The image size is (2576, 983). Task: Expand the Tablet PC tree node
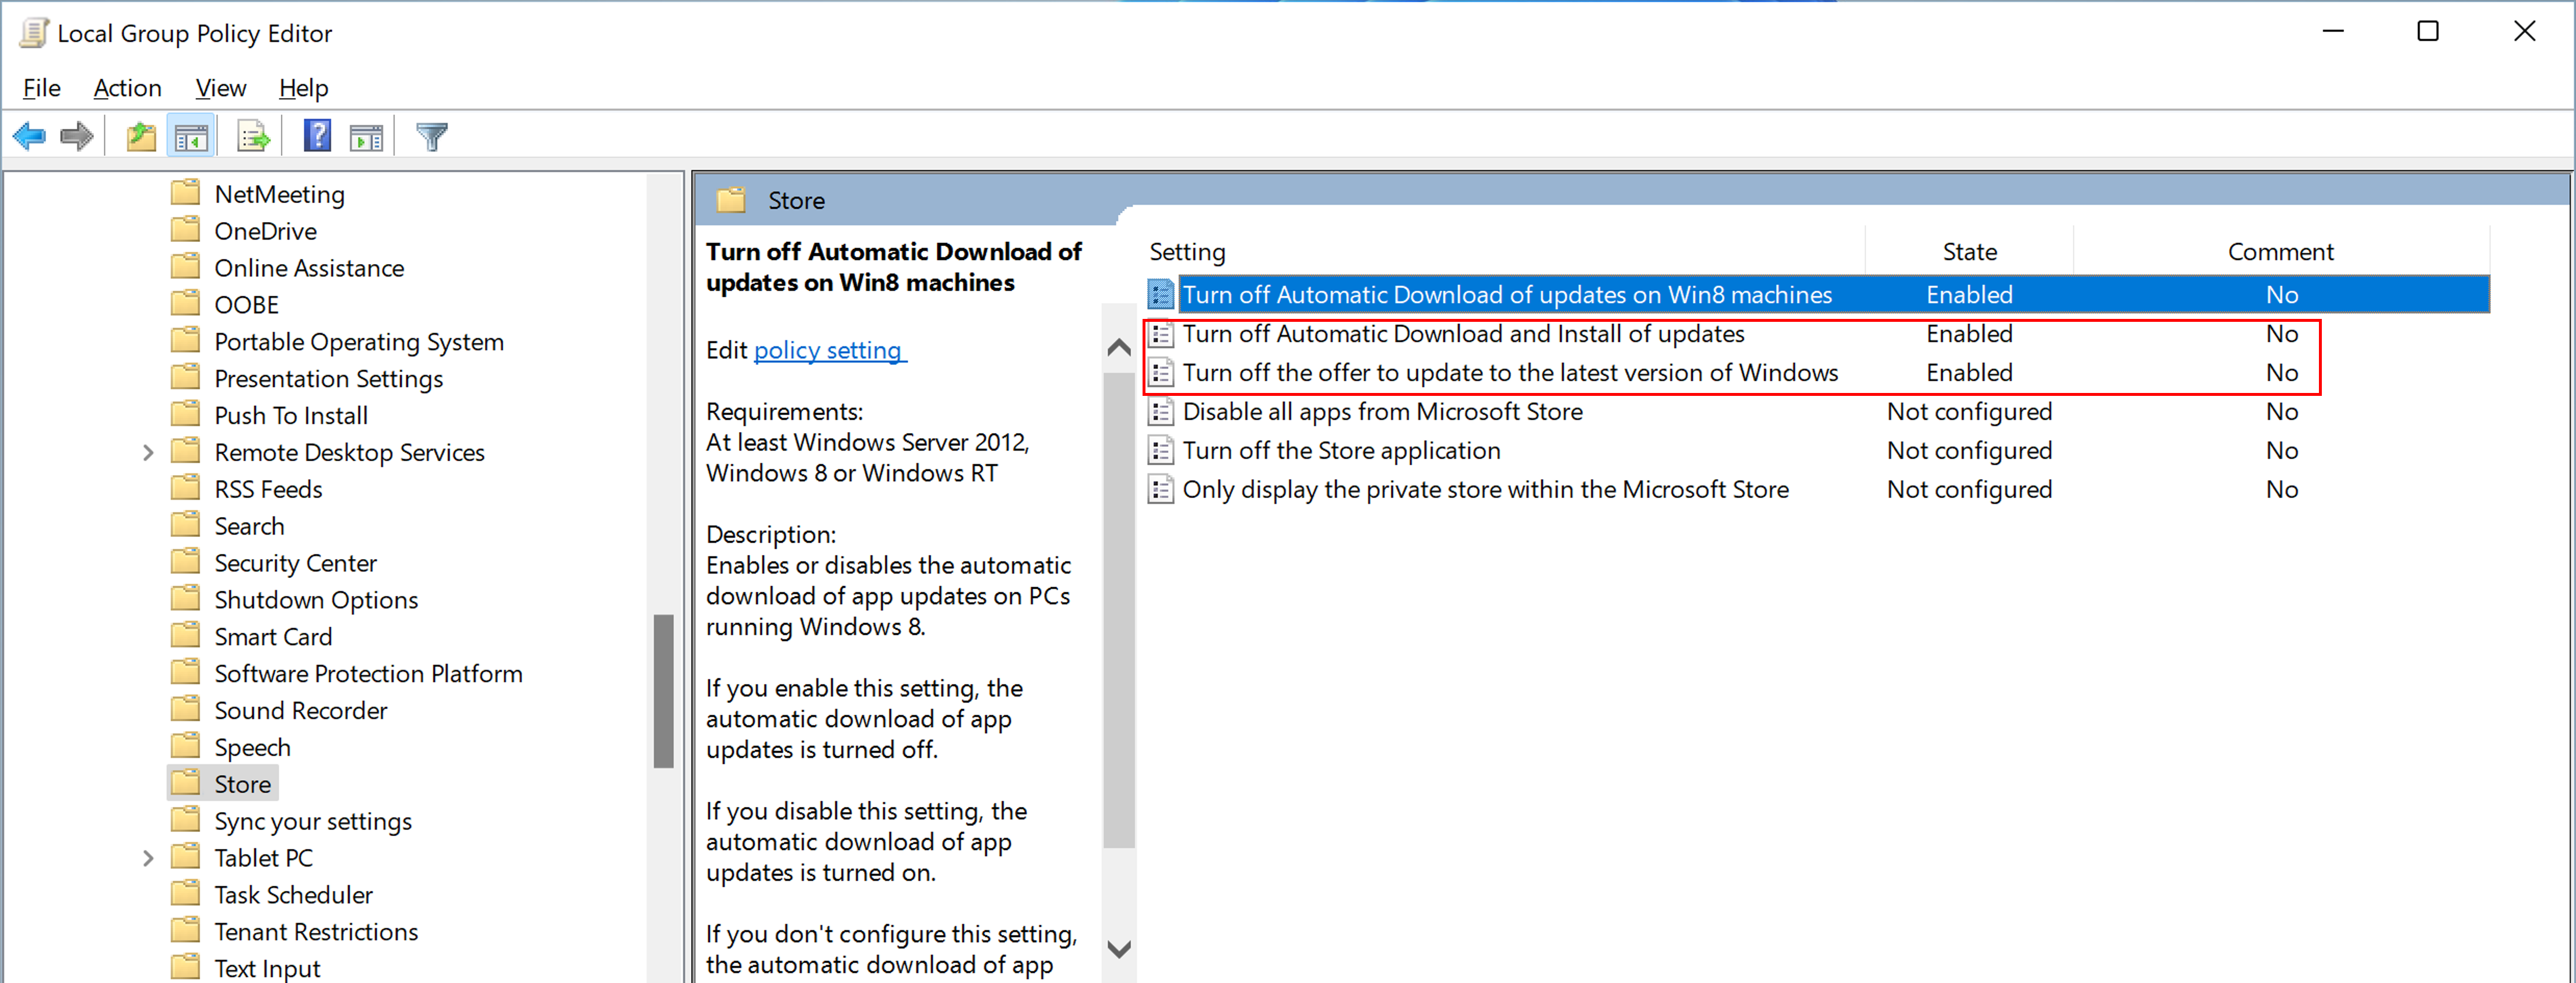(148, 858)
